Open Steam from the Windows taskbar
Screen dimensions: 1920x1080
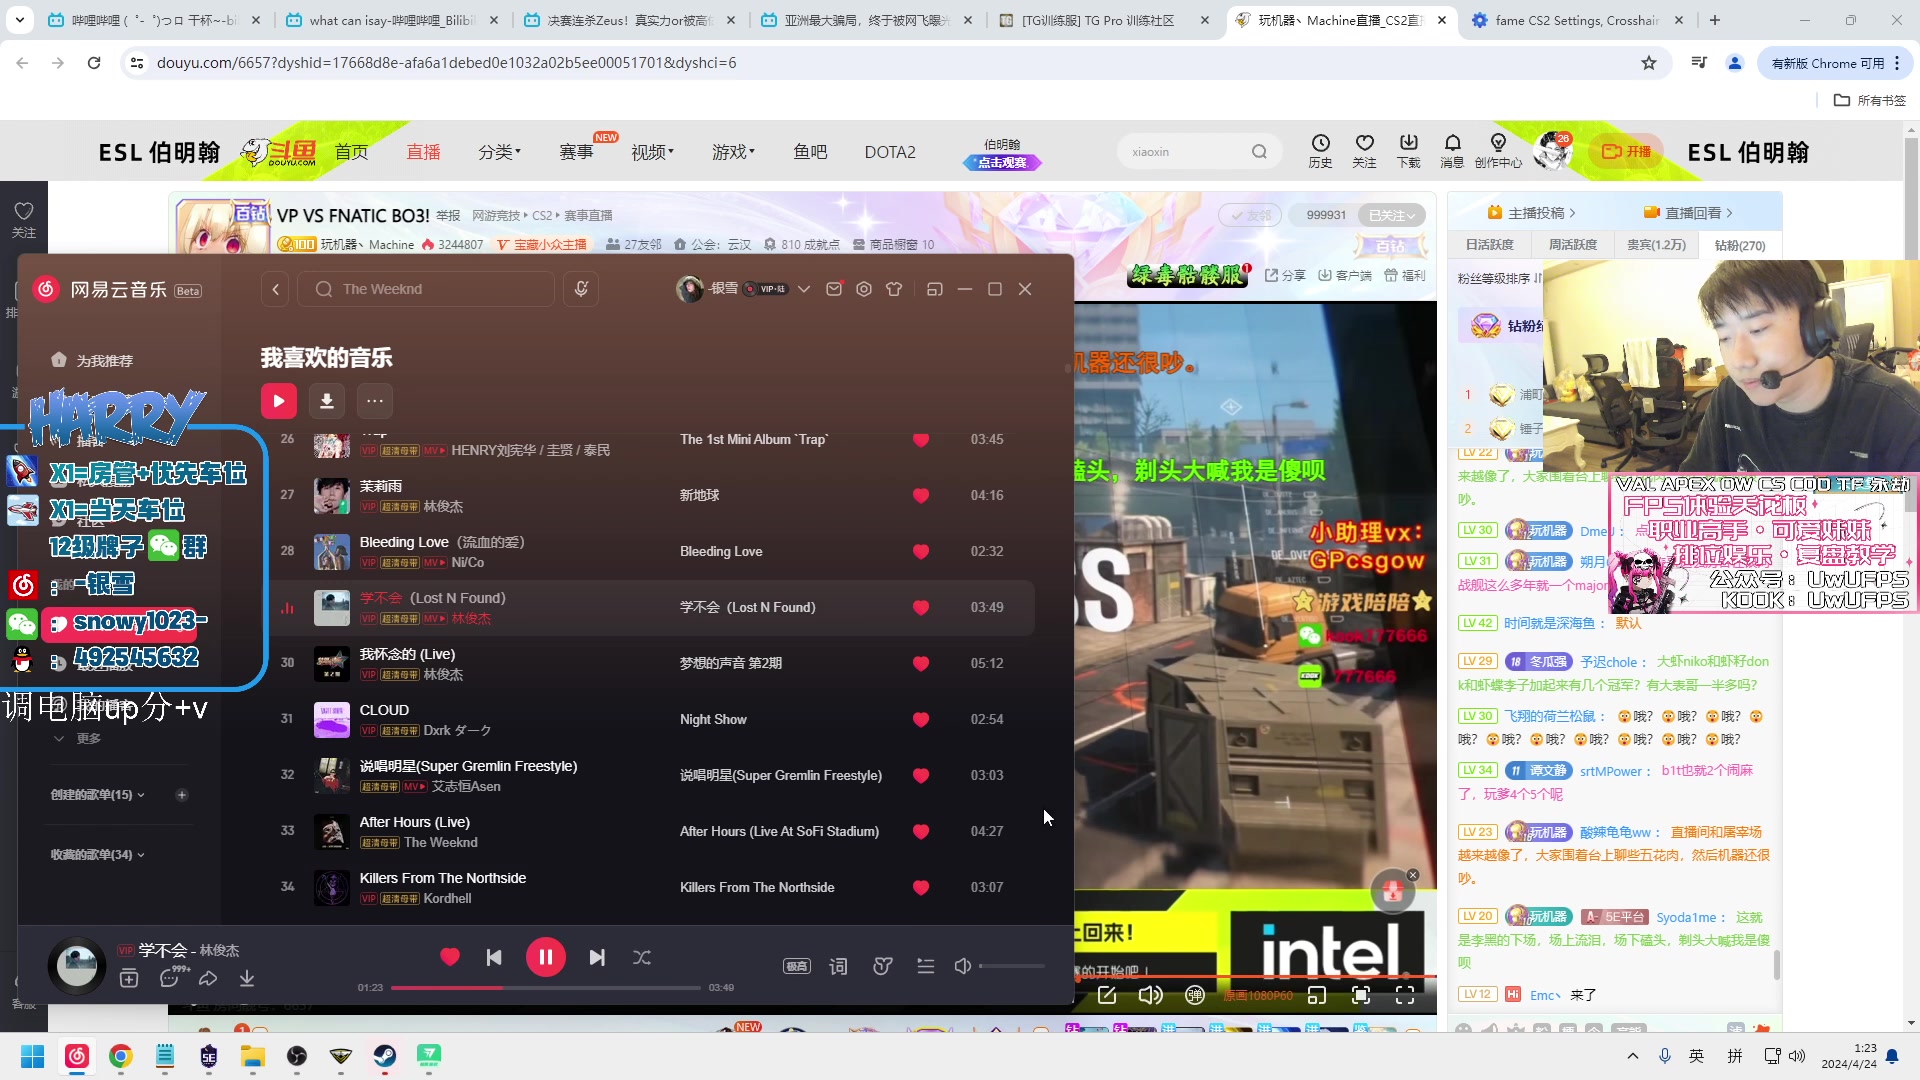click(x=385, y=1056)
